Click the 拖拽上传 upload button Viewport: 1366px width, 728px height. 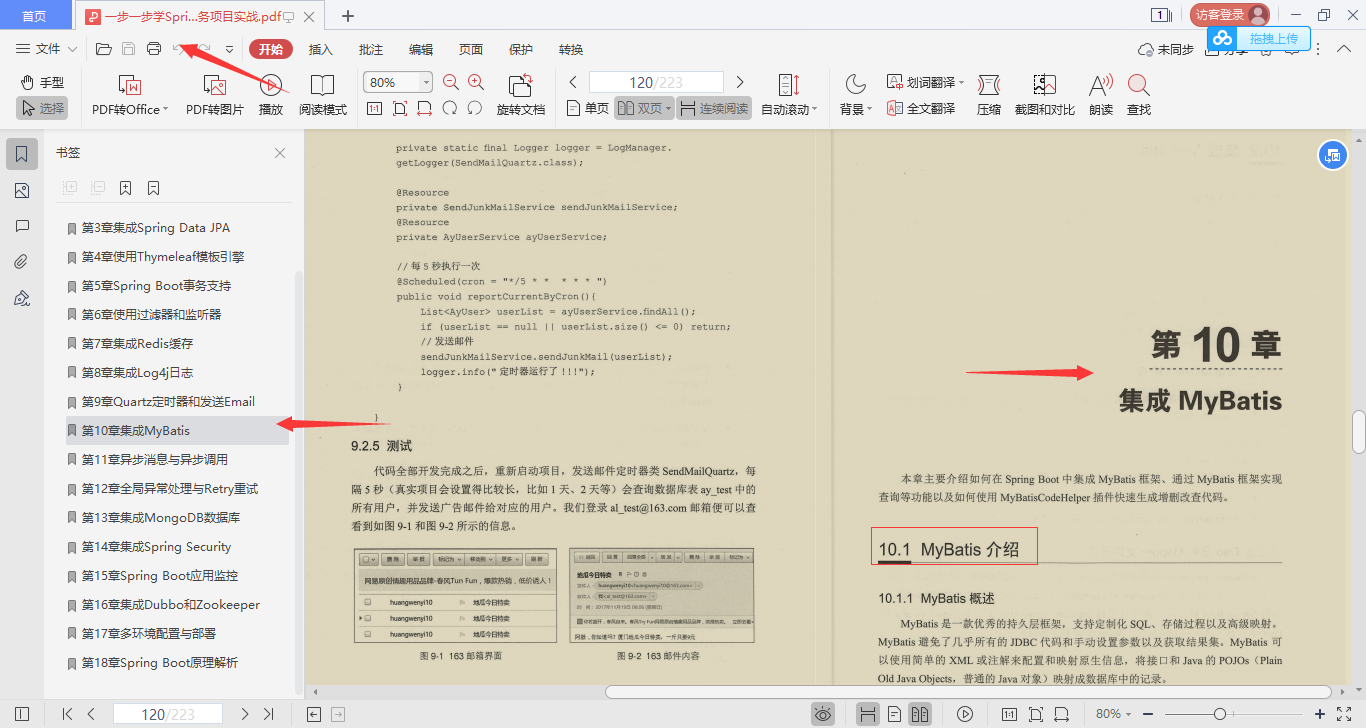point(1259,38)
